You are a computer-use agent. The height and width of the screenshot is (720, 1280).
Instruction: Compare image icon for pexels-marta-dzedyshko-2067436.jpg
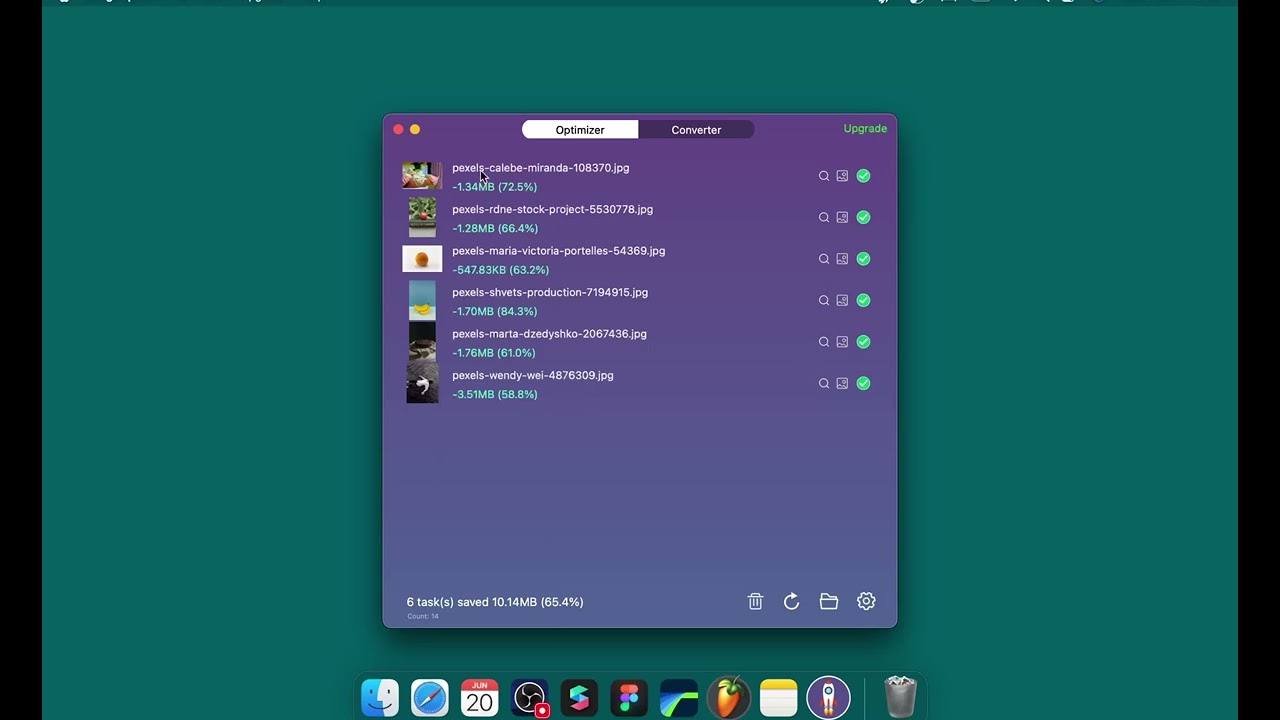(842, 342)
